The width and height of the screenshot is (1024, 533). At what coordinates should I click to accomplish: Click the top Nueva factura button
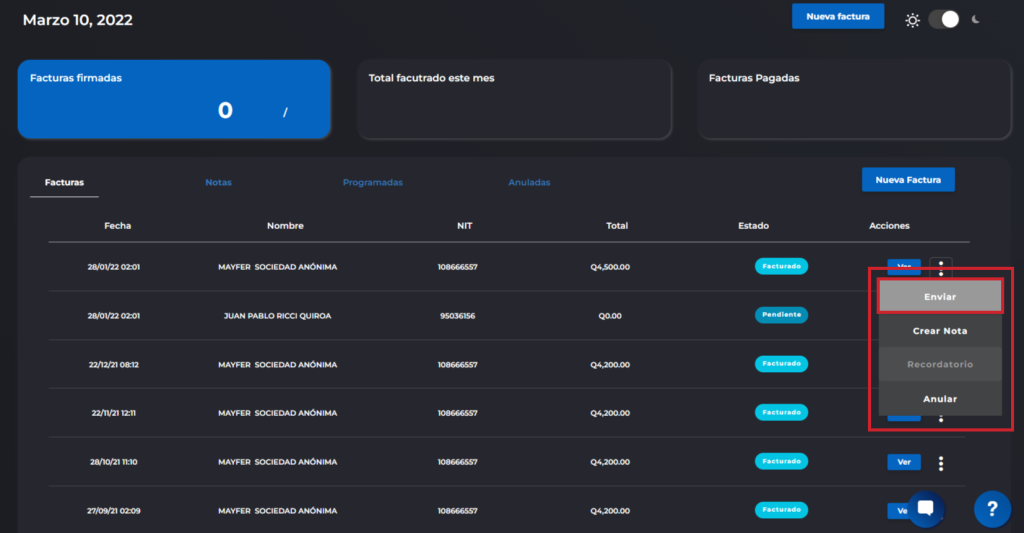click(x=837, y=17)
